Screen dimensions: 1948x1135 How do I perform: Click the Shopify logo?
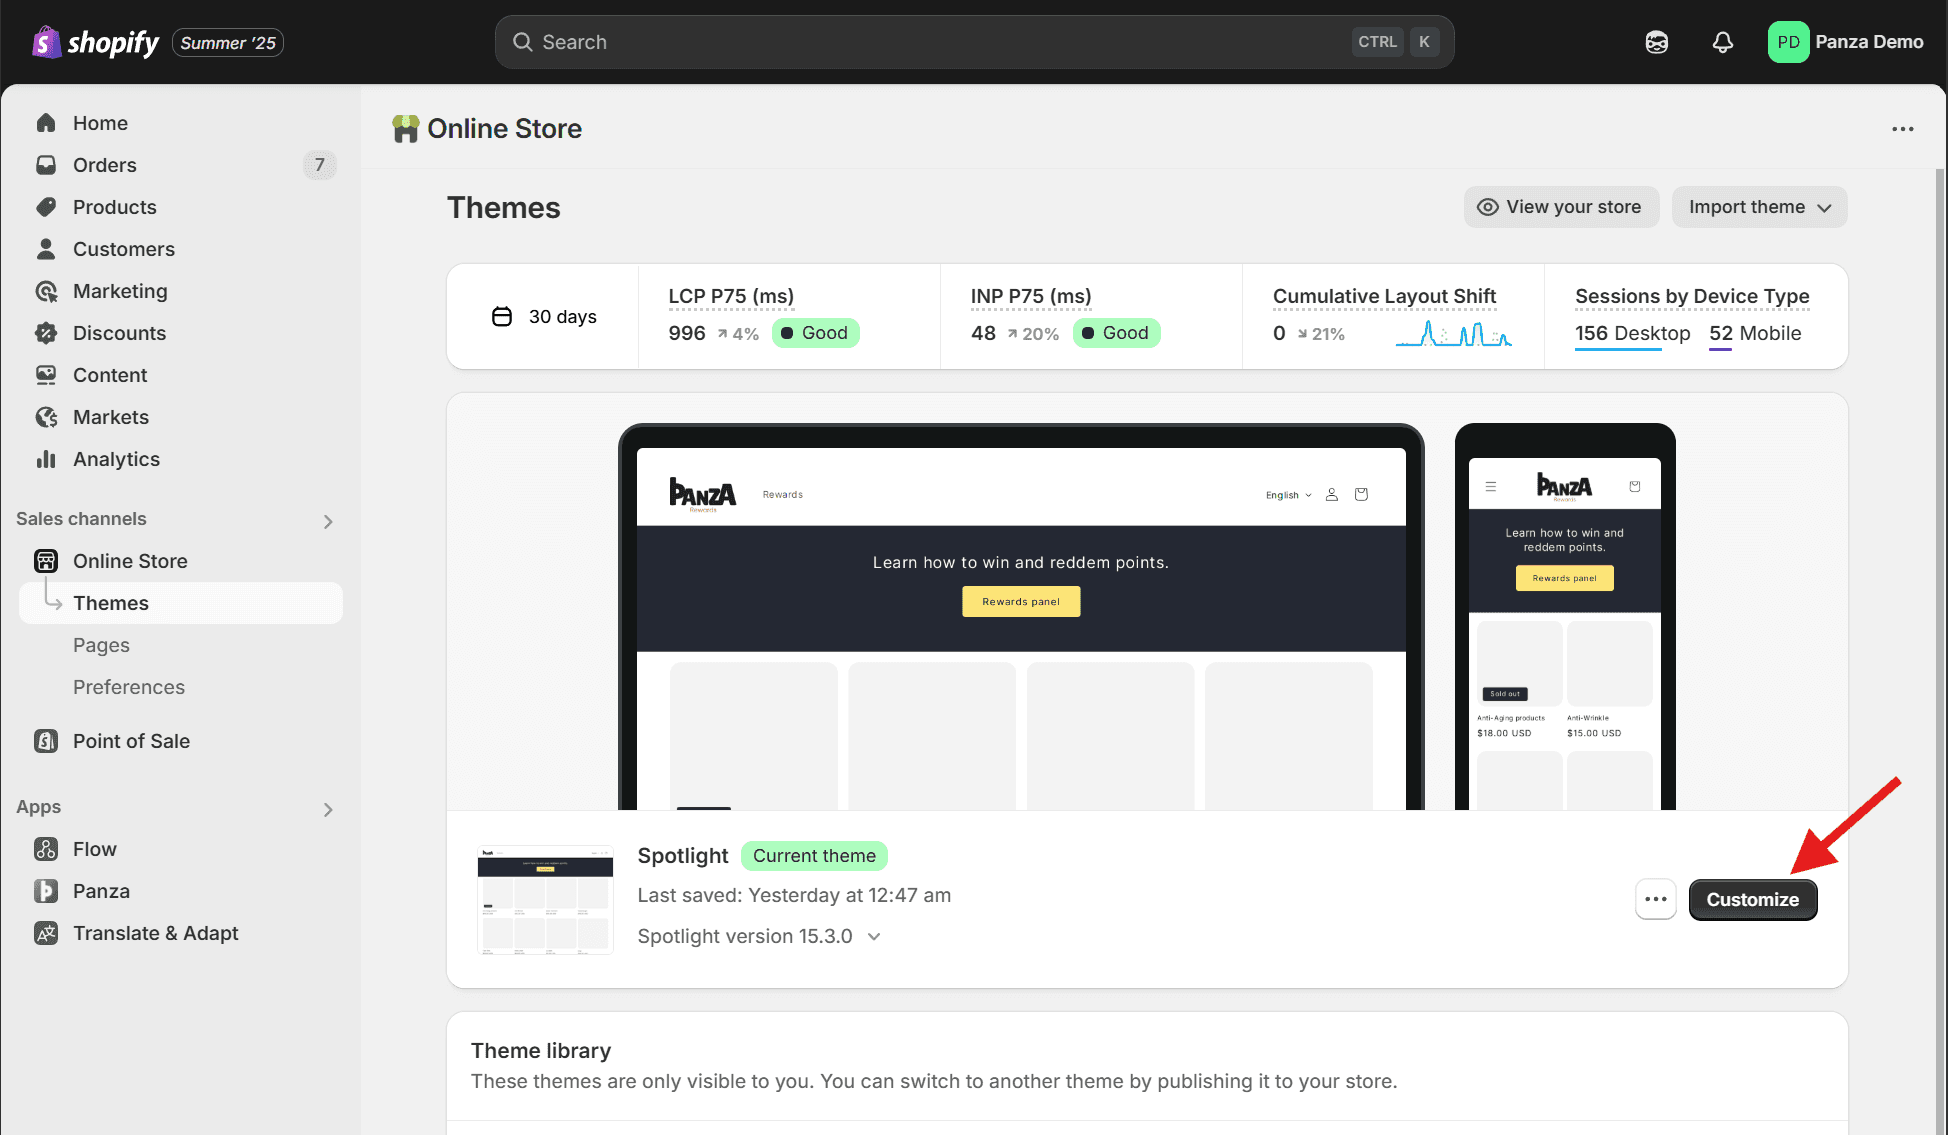95,42
